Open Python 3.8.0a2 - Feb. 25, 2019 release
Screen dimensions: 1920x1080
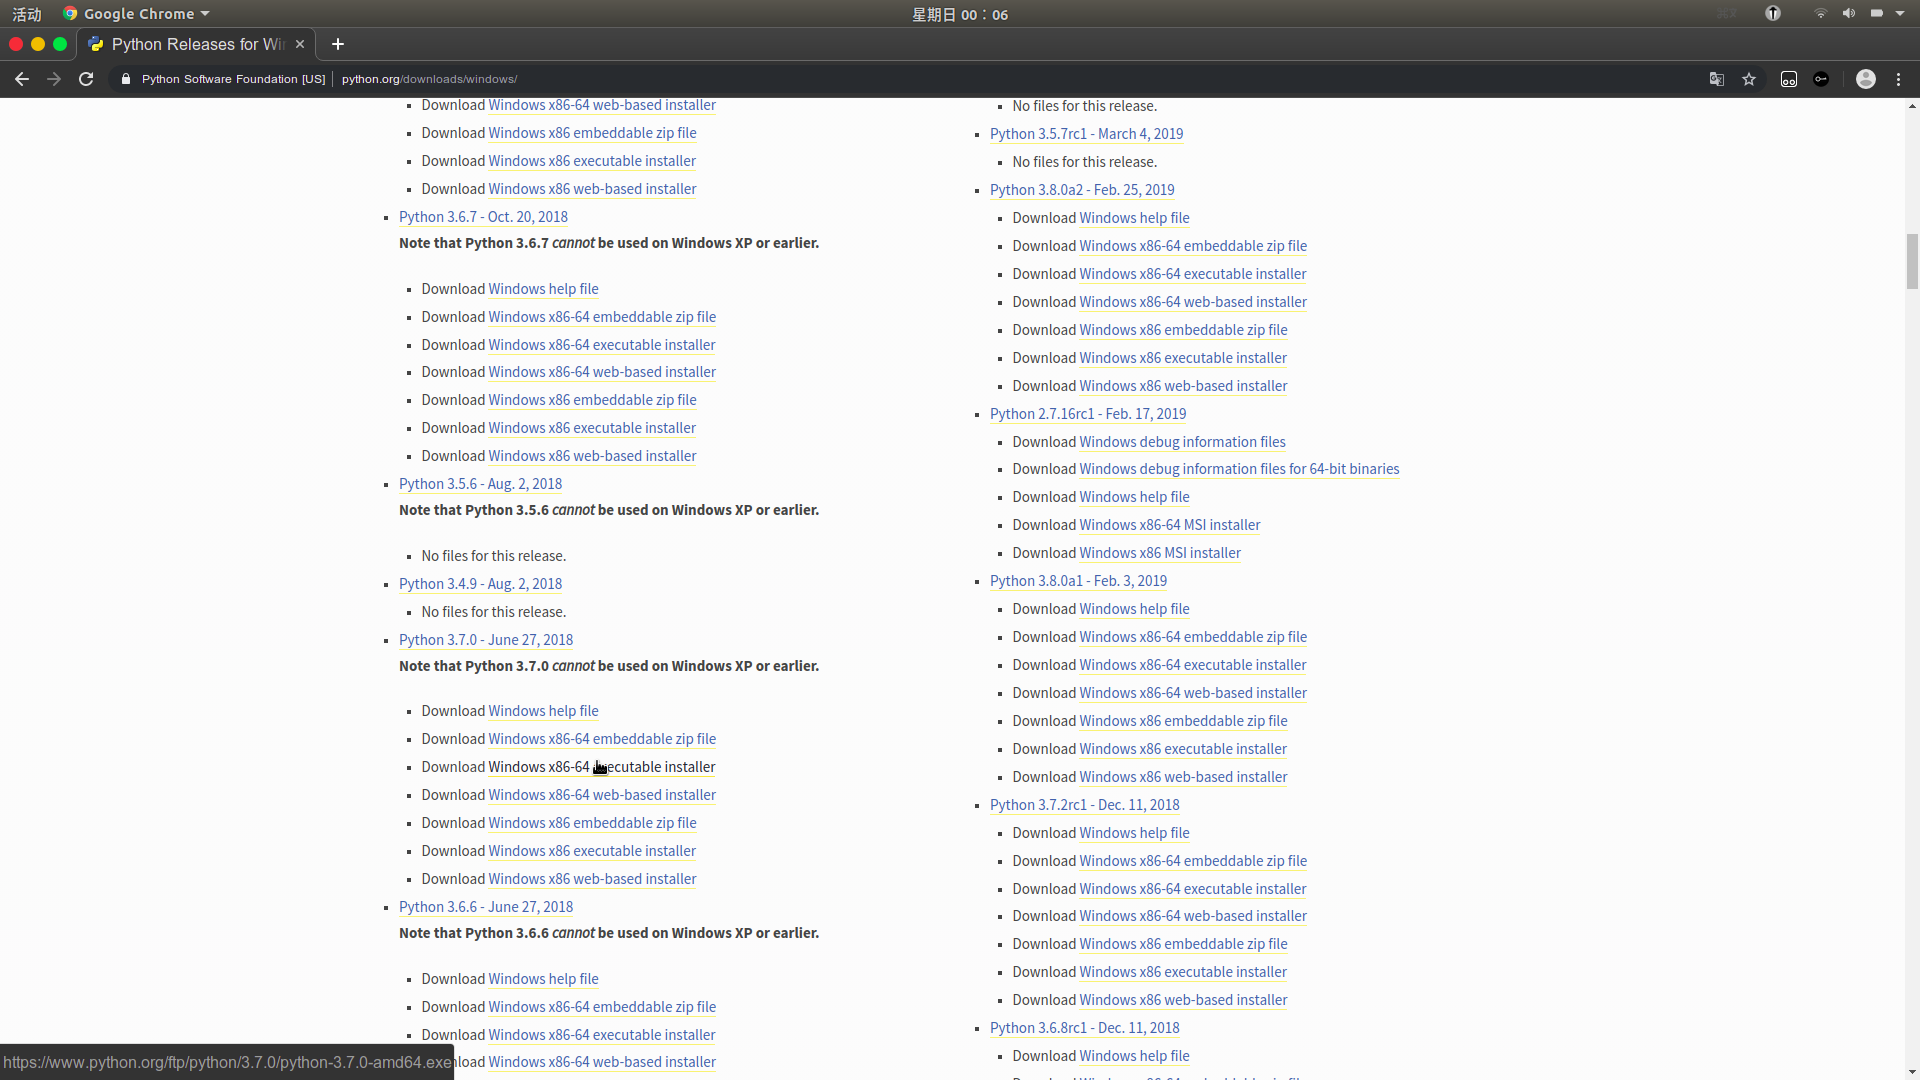pos(1082,190)
